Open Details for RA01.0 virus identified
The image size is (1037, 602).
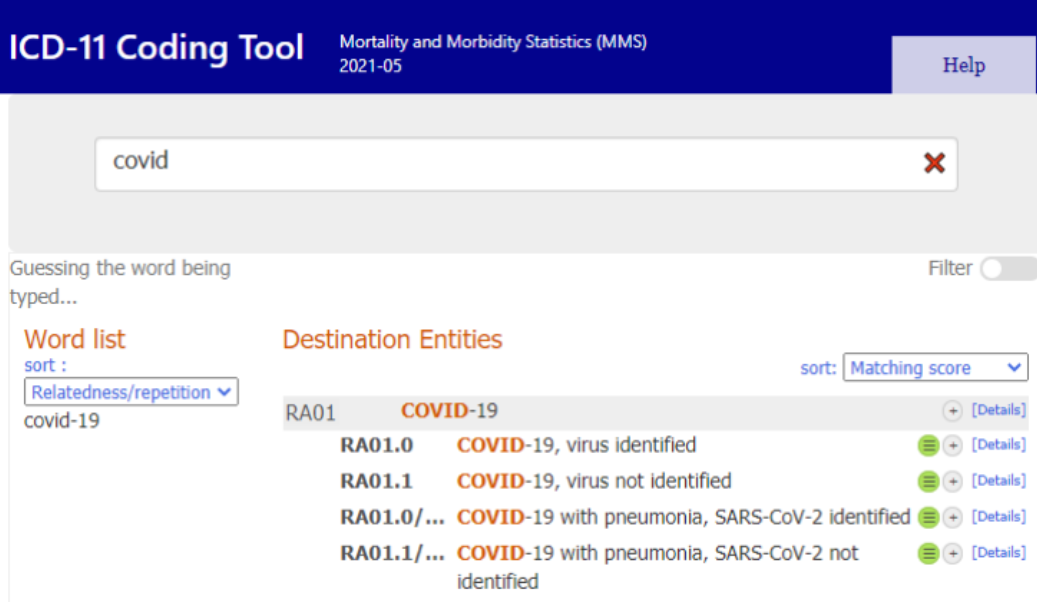(x=999, y=445)
